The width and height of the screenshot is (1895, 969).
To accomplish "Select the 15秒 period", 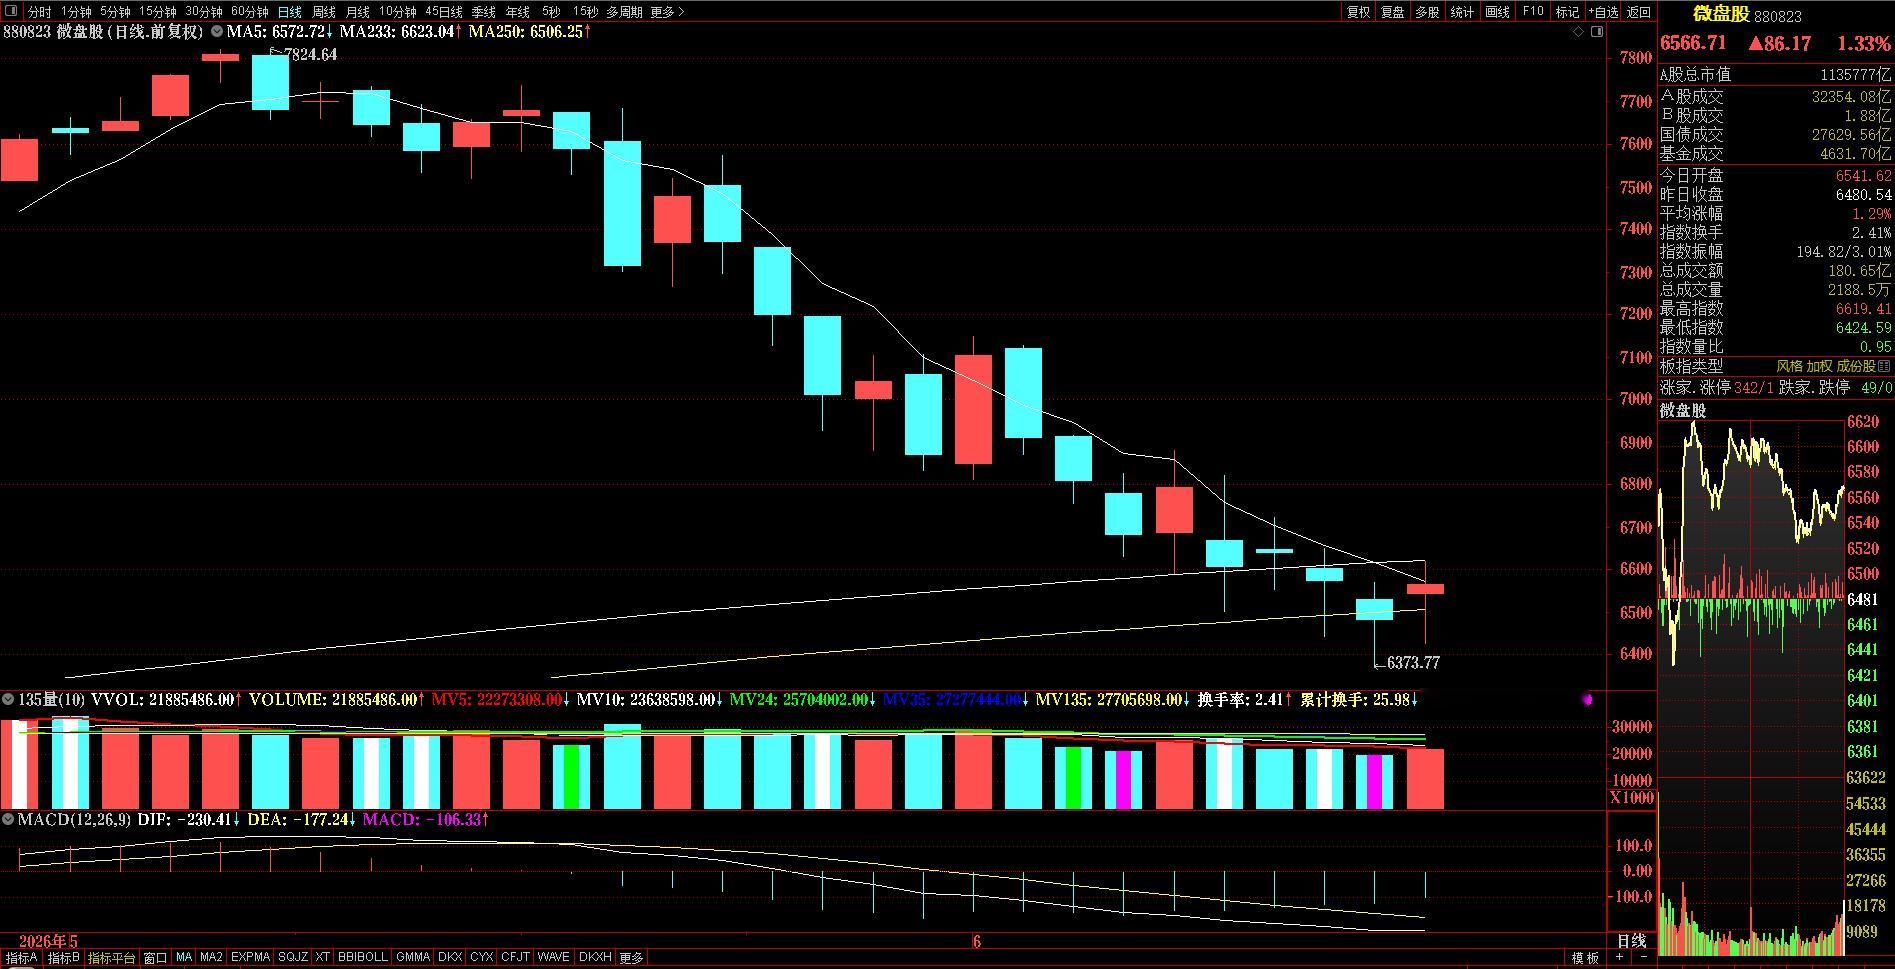I will pyautogui.click(x=585, y=12).
